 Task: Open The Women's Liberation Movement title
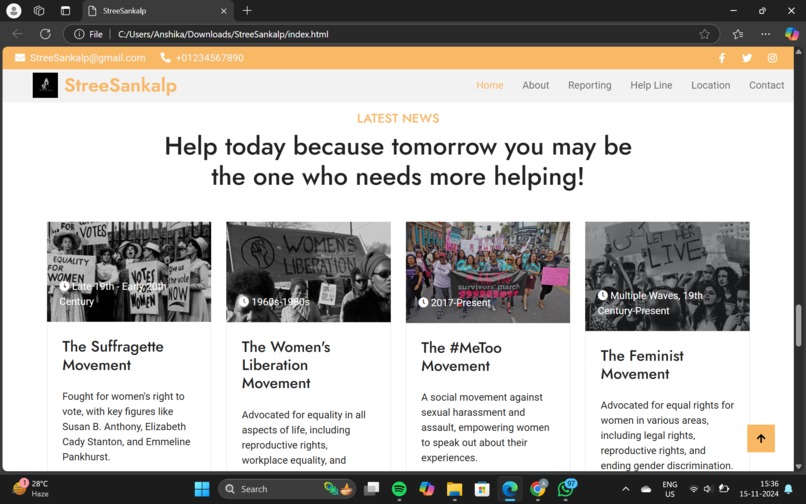pyautogui.click(x=286, y=365)
